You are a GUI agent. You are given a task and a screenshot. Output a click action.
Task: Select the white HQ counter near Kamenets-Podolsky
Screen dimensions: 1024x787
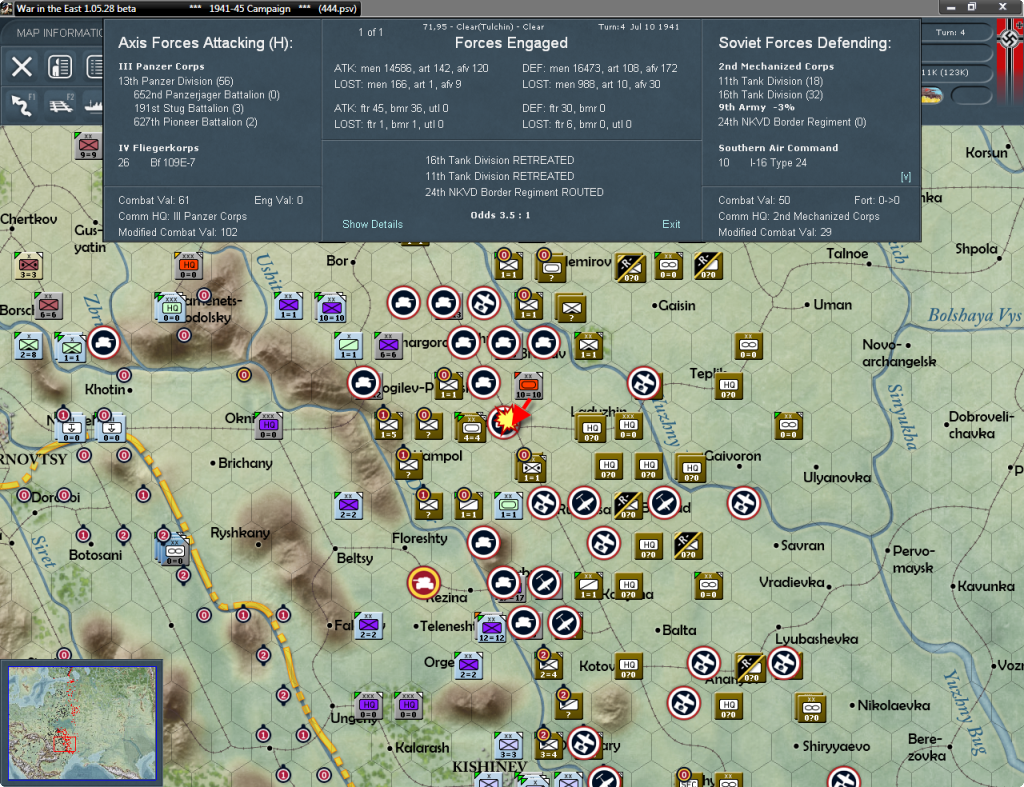[171, 308]
